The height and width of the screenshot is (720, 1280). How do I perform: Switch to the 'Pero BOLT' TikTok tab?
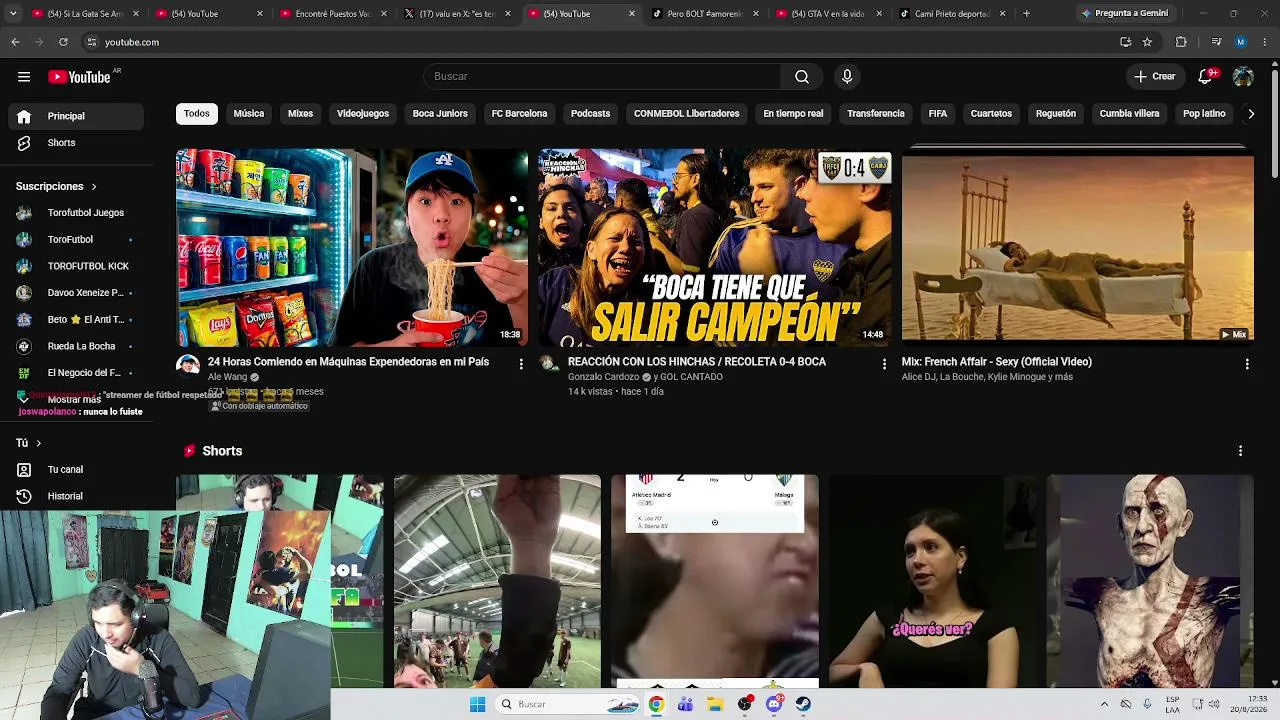(705, 14)
